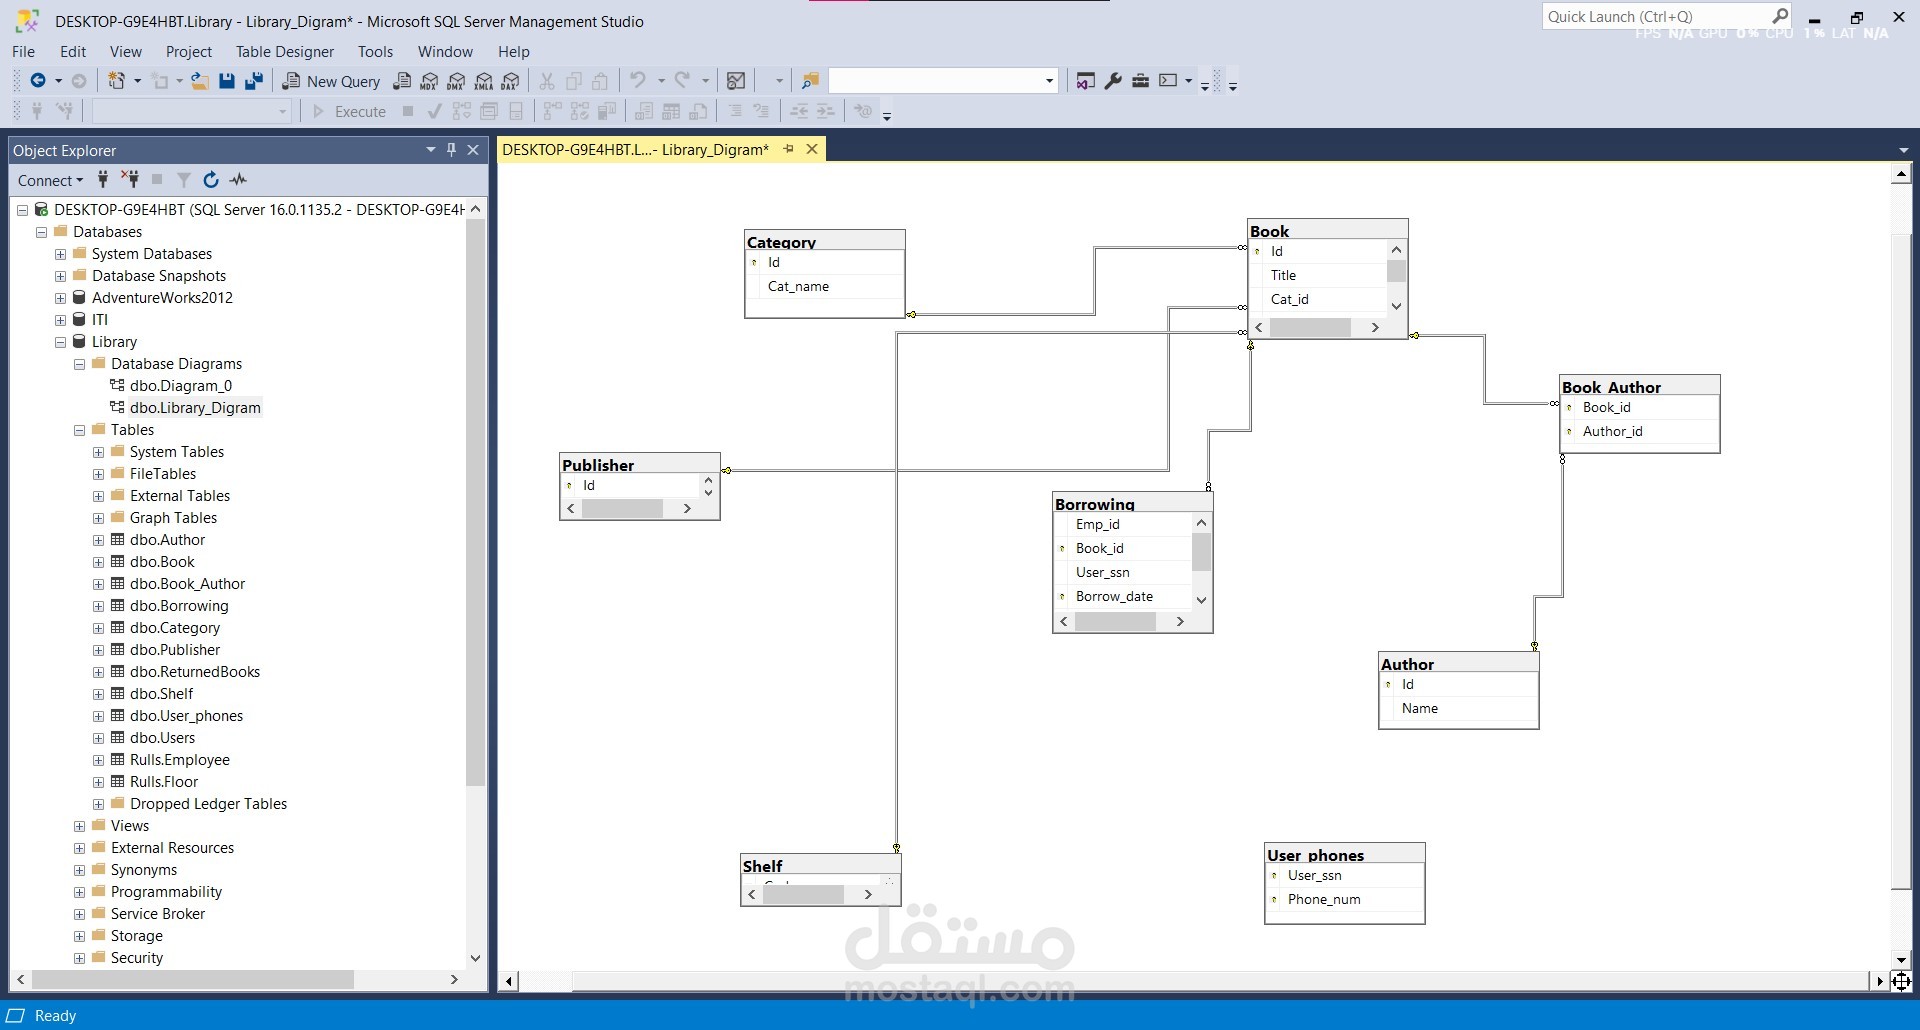Click the command window icon in toolbar
This screenshot has width=1920, height=1030.
tap(1168, 81)
